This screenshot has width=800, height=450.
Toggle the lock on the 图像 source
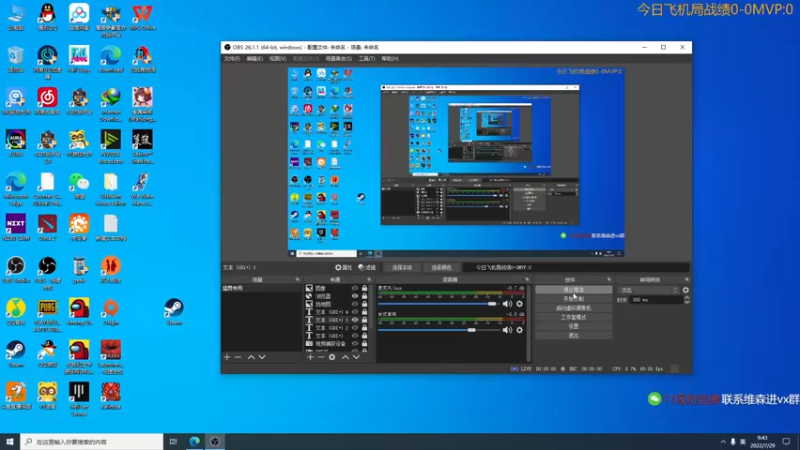coord(364,288)
